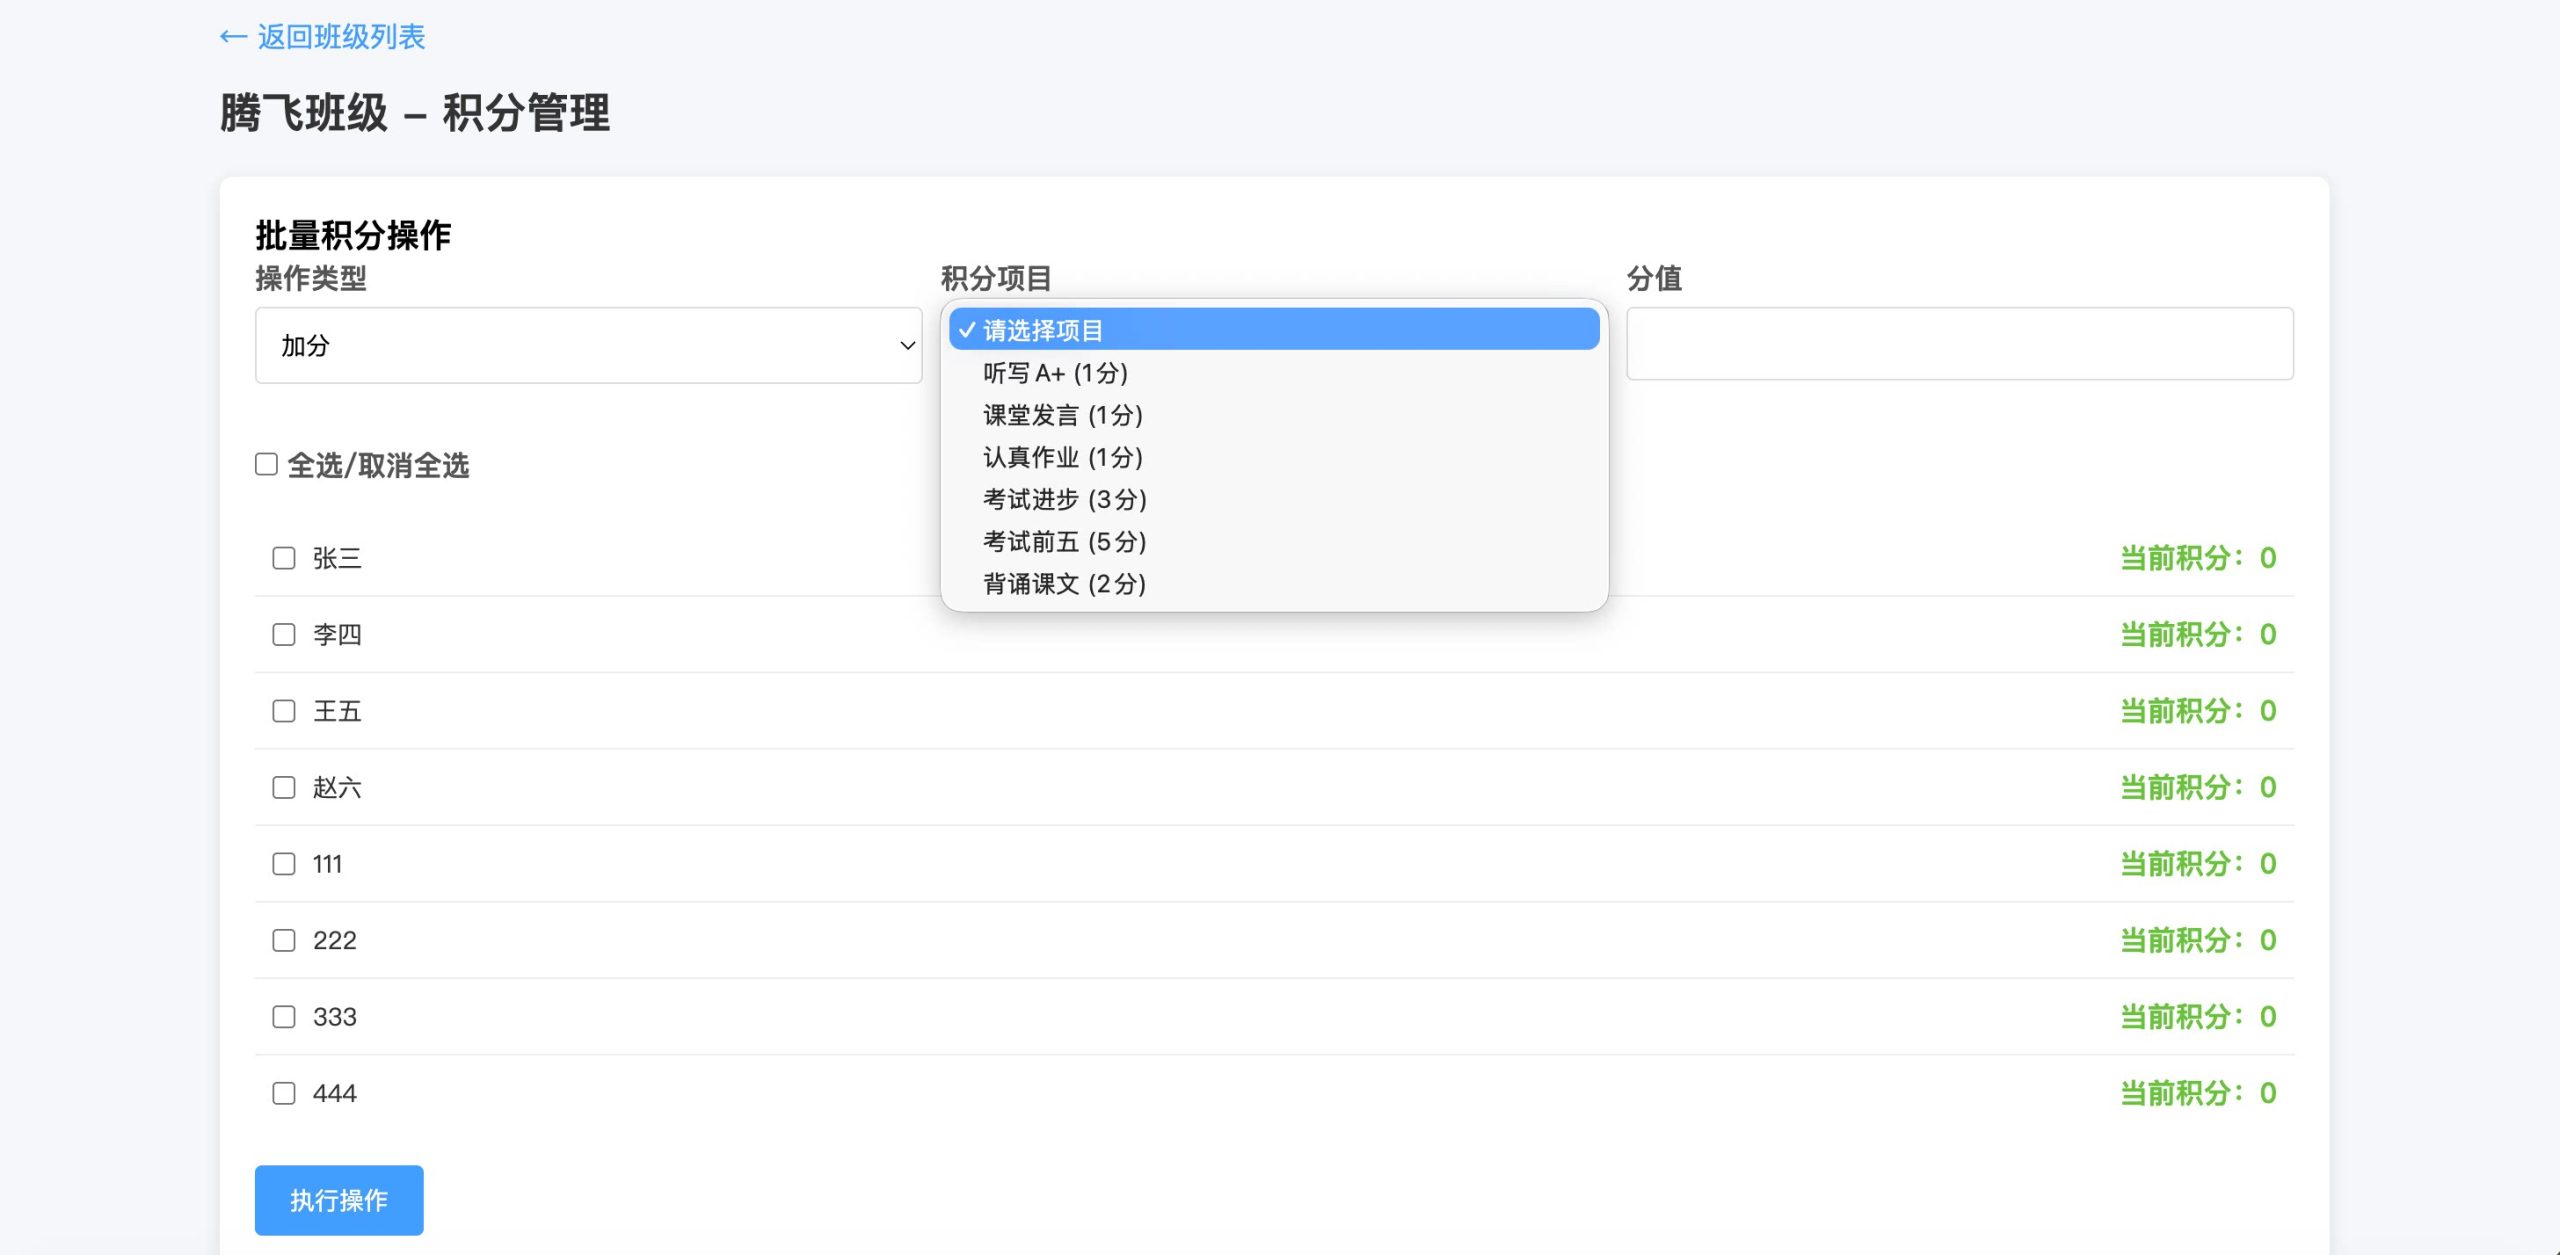Choose 背诵课文 (2分) option

point(1274,583)
